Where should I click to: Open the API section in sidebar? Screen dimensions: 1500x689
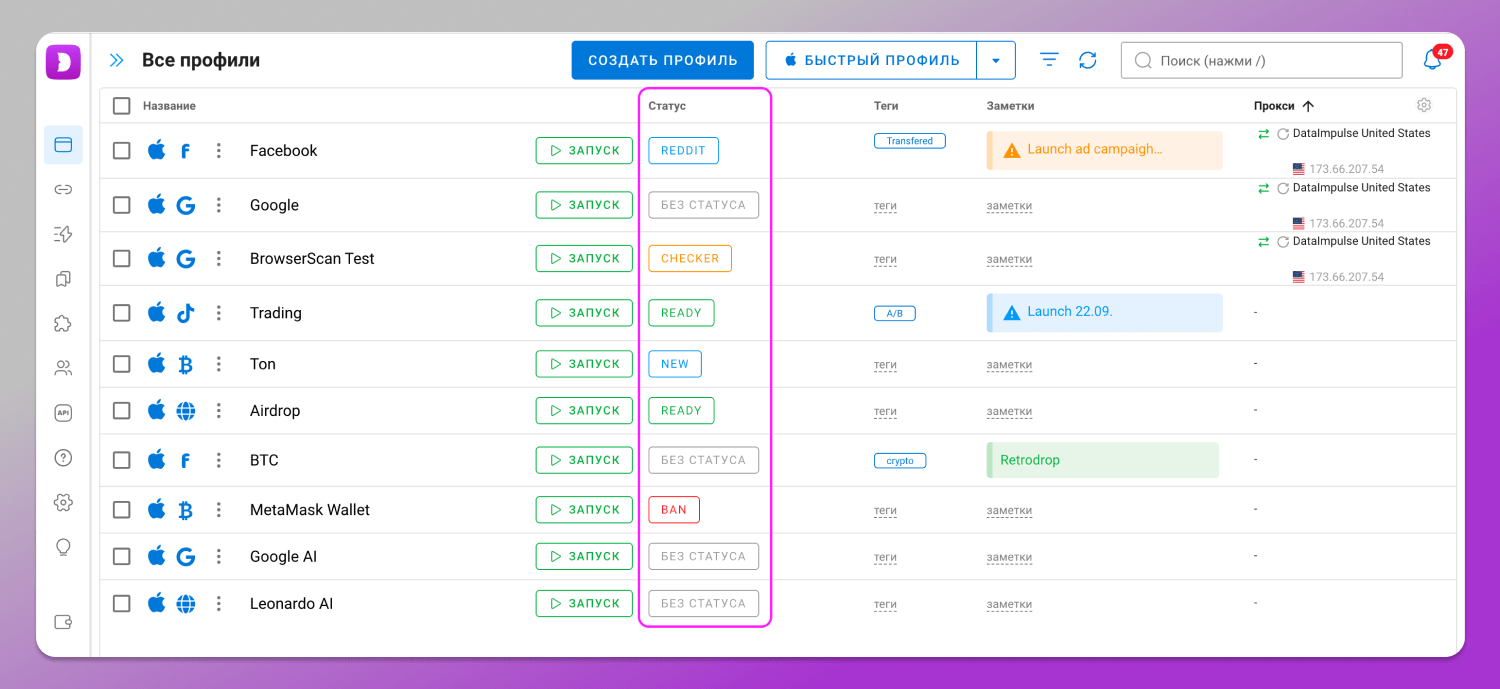point(63,413)
